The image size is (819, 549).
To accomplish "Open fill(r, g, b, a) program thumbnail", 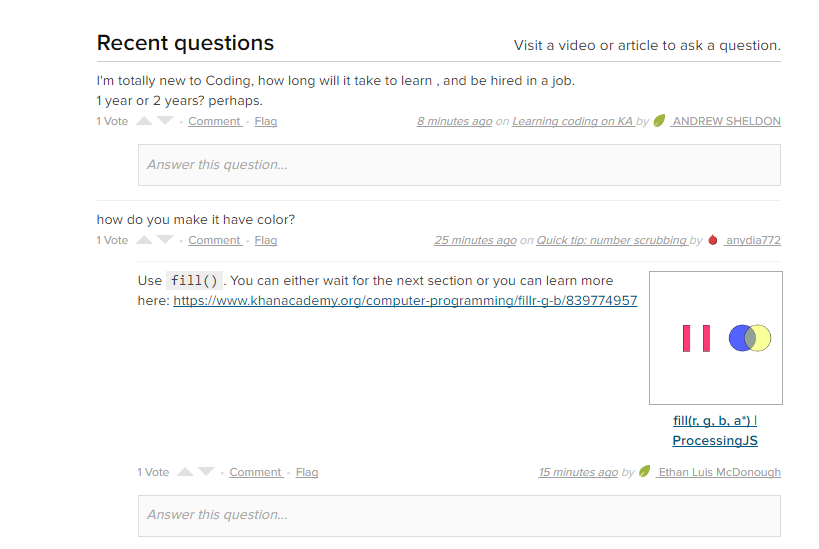I will [715, 337].
